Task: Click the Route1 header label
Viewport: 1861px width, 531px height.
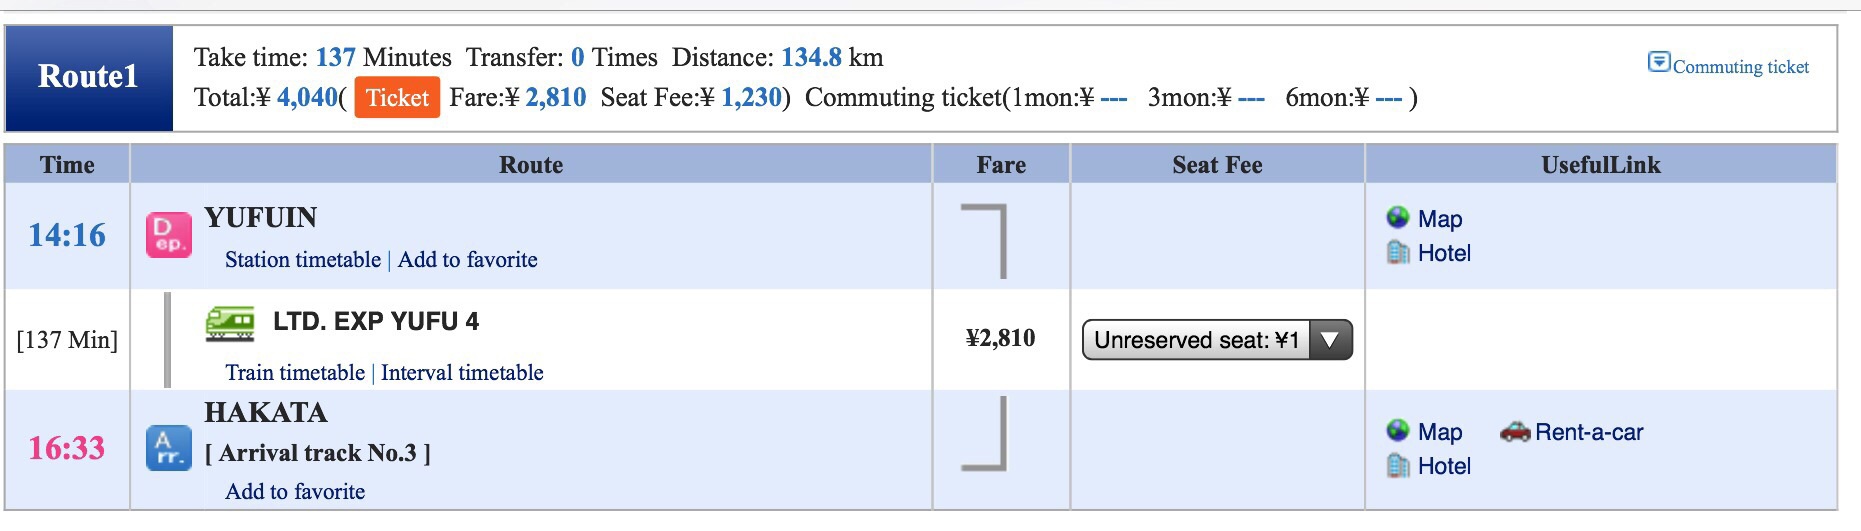Action: (x=88, y=77)
